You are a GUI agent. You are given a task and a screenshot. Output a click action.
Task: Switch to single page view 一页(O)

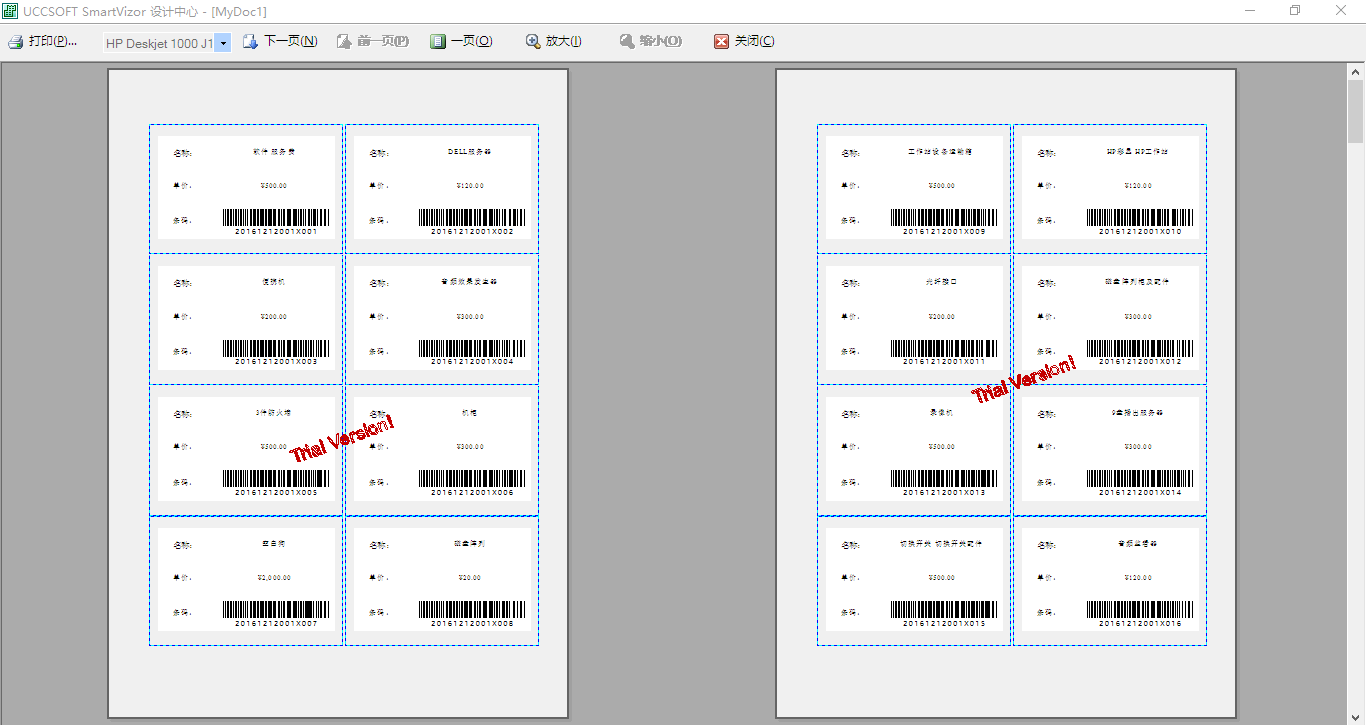tap(461, 41)
